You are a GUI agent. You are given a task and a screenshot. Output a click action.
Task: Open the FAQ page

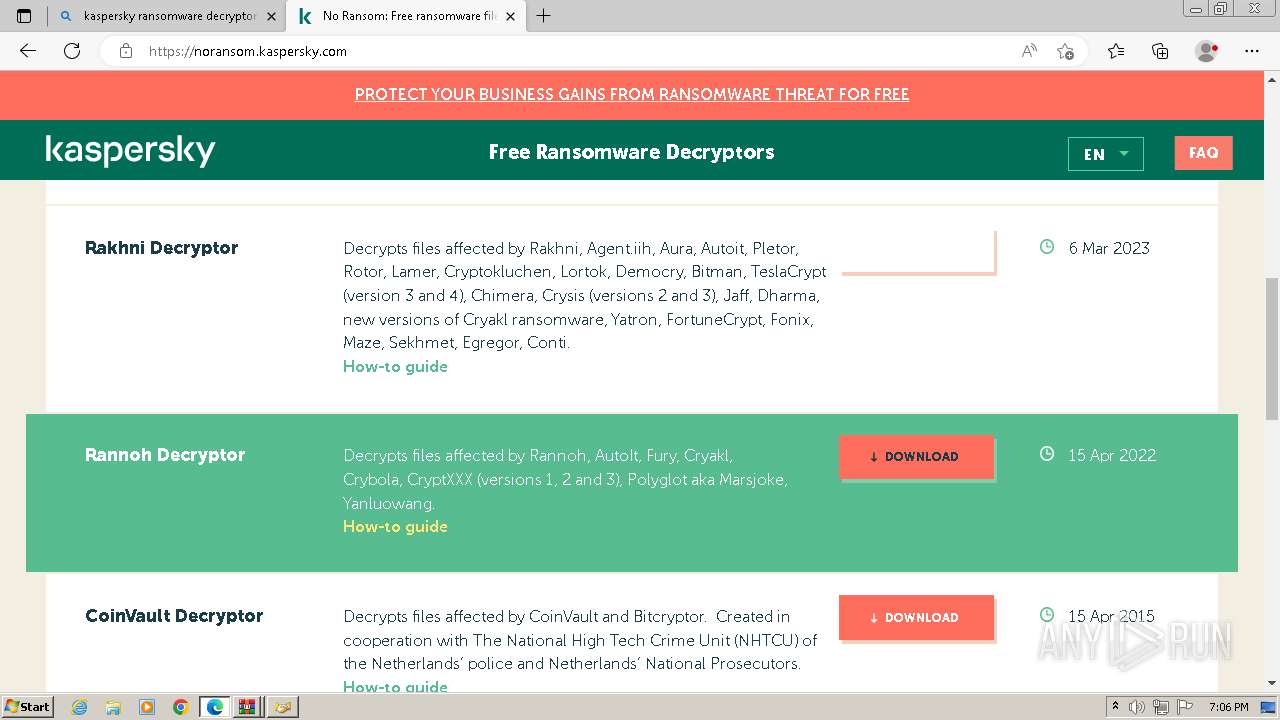pos(1203,153)
